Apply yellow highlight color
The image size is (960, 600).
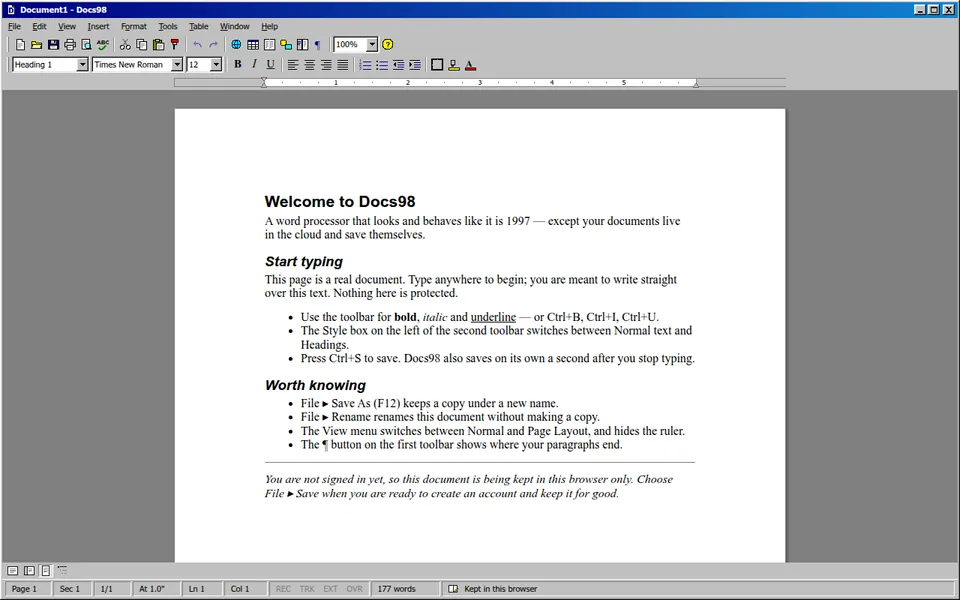tap(454, 65)
